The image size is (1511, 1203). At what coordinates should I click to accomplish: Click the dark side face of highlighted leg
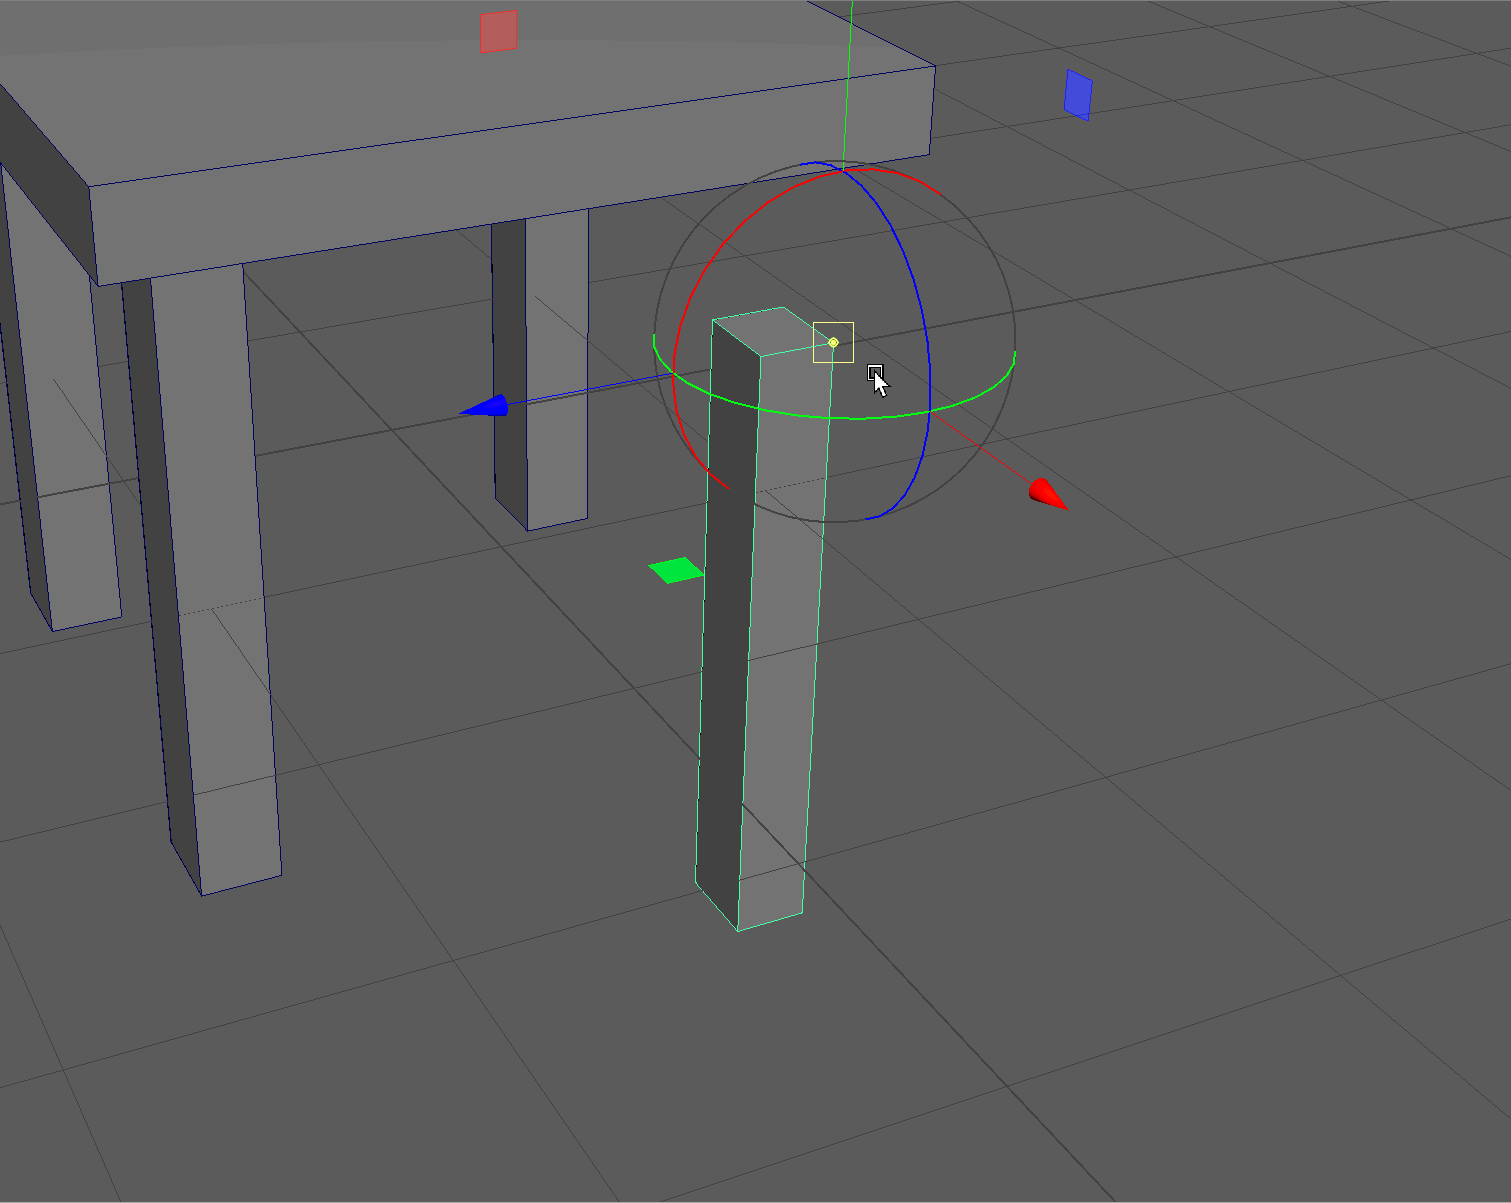722,650
